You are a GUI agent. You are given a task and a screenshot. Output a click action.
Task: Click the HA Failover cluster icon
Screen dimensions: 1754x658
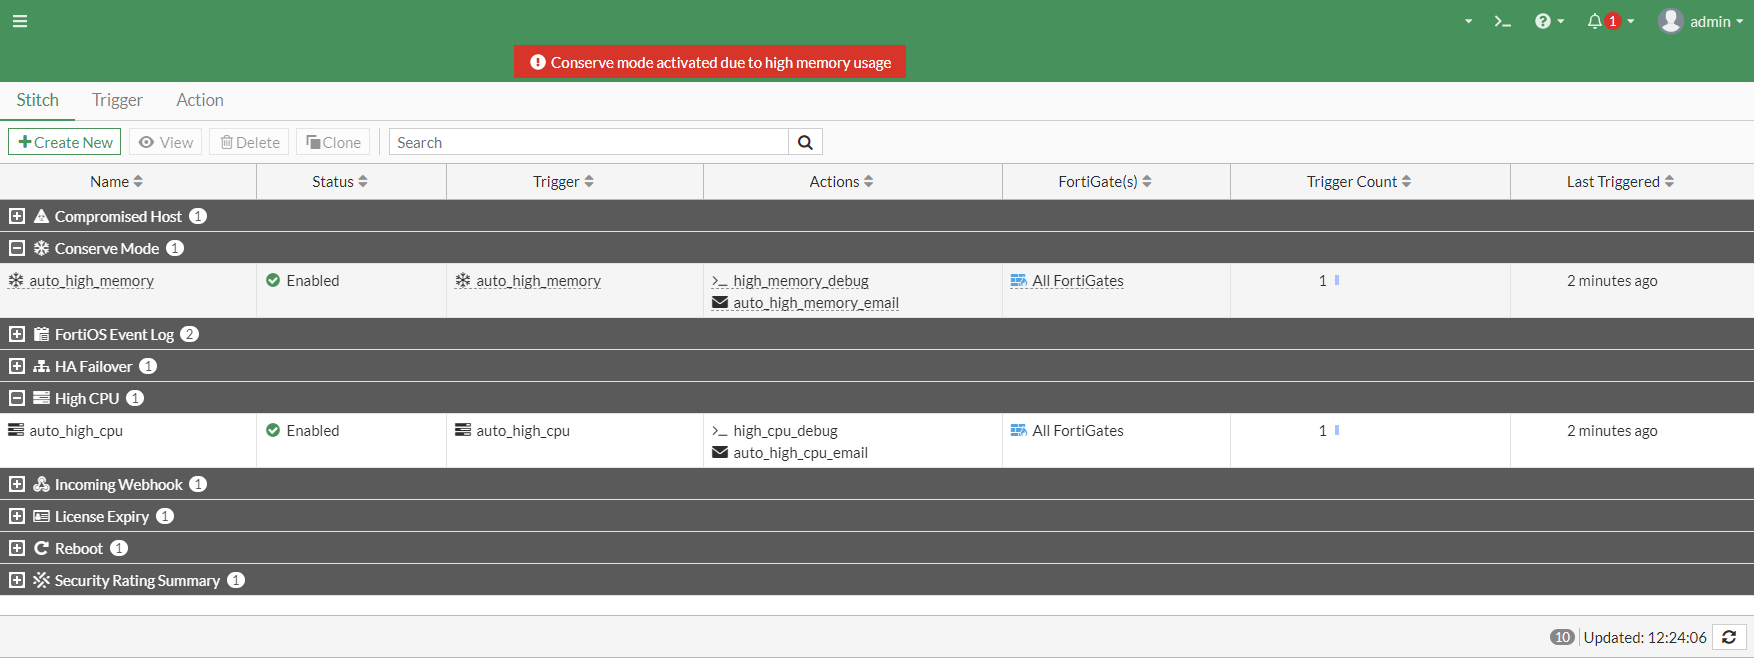(x=41, y=366)
